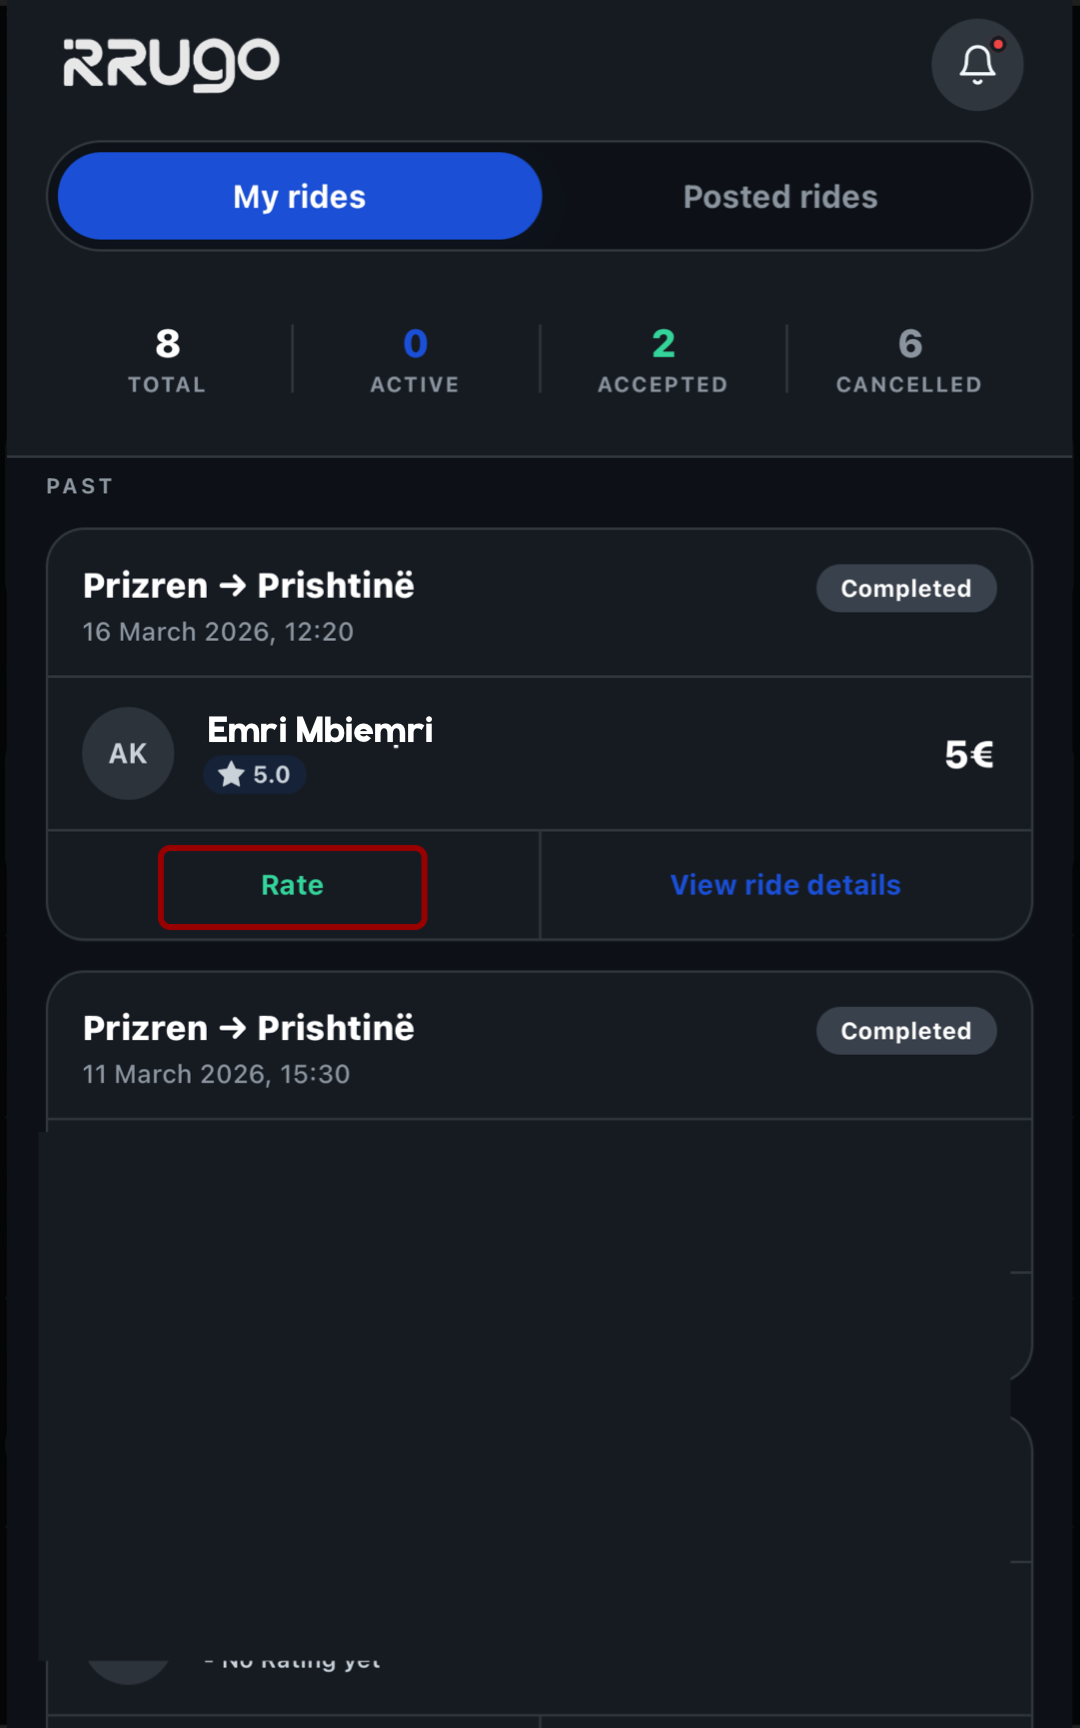Filter by Accepted rides stat

click(x=663, y=360)
